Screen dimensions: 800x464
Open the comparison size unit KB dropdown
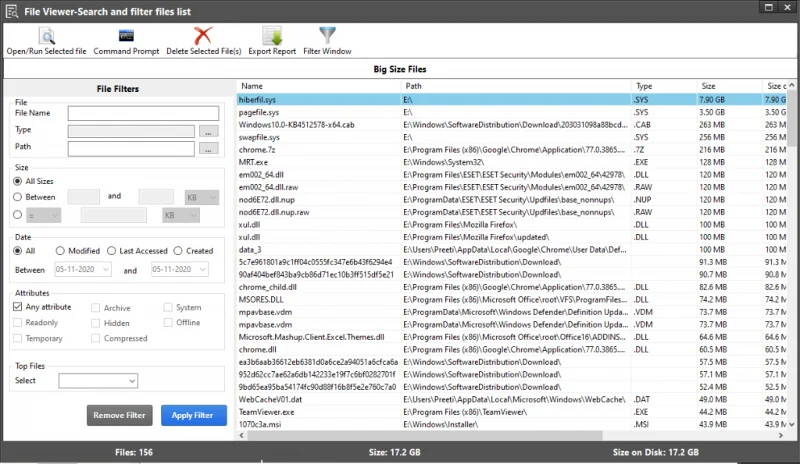click(181, 215)
